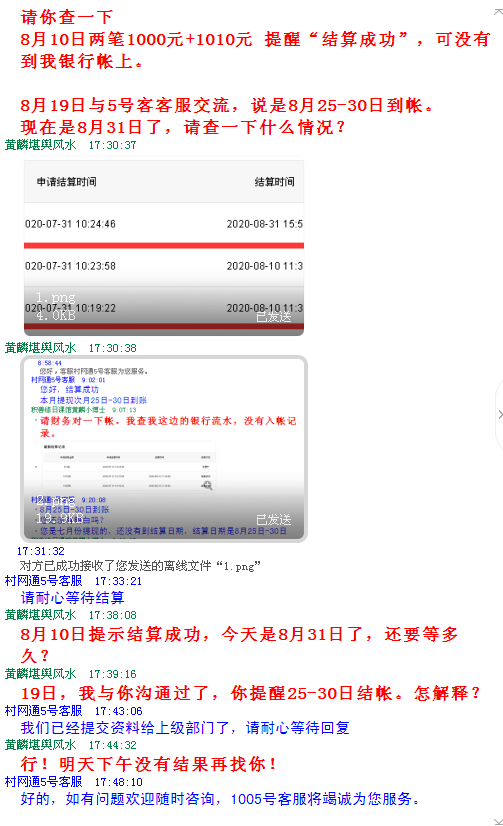Click the magnifier zoom icon inside second image
The width and height of the screenshot is (503, 826).
[207, 485]
